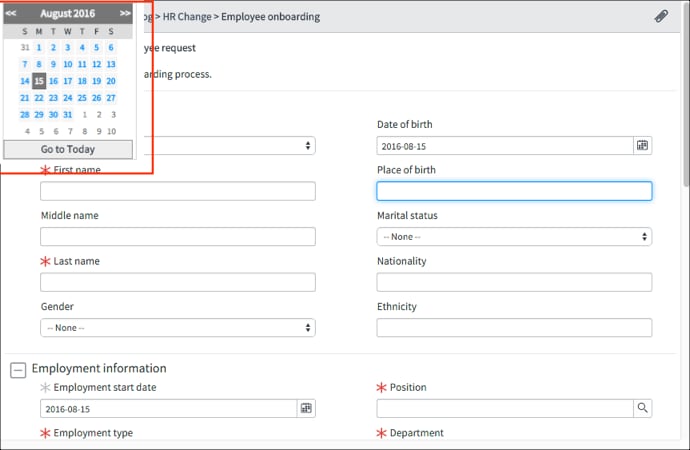Select August 31 in the calendar

click(x=68, y=114)
